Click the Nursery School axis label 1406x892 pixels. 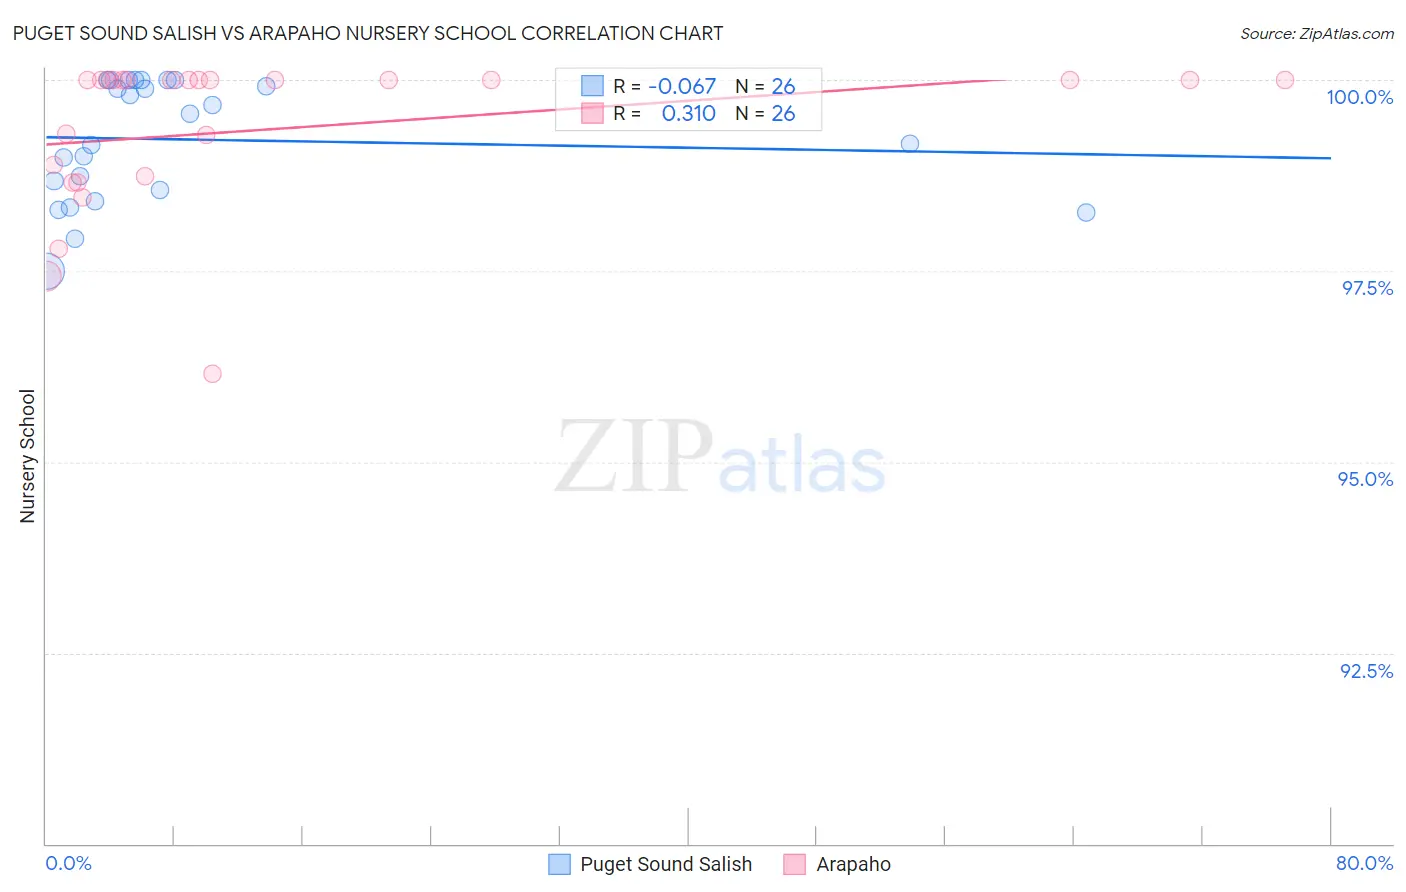tap(27, 456)
